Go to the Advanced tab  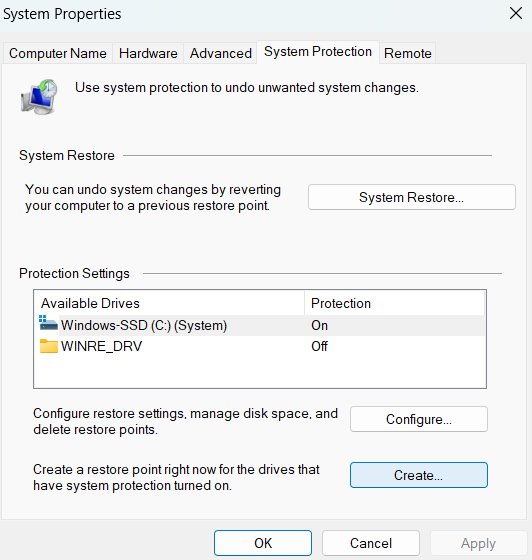pyautogui.click(x=221, y=53)
